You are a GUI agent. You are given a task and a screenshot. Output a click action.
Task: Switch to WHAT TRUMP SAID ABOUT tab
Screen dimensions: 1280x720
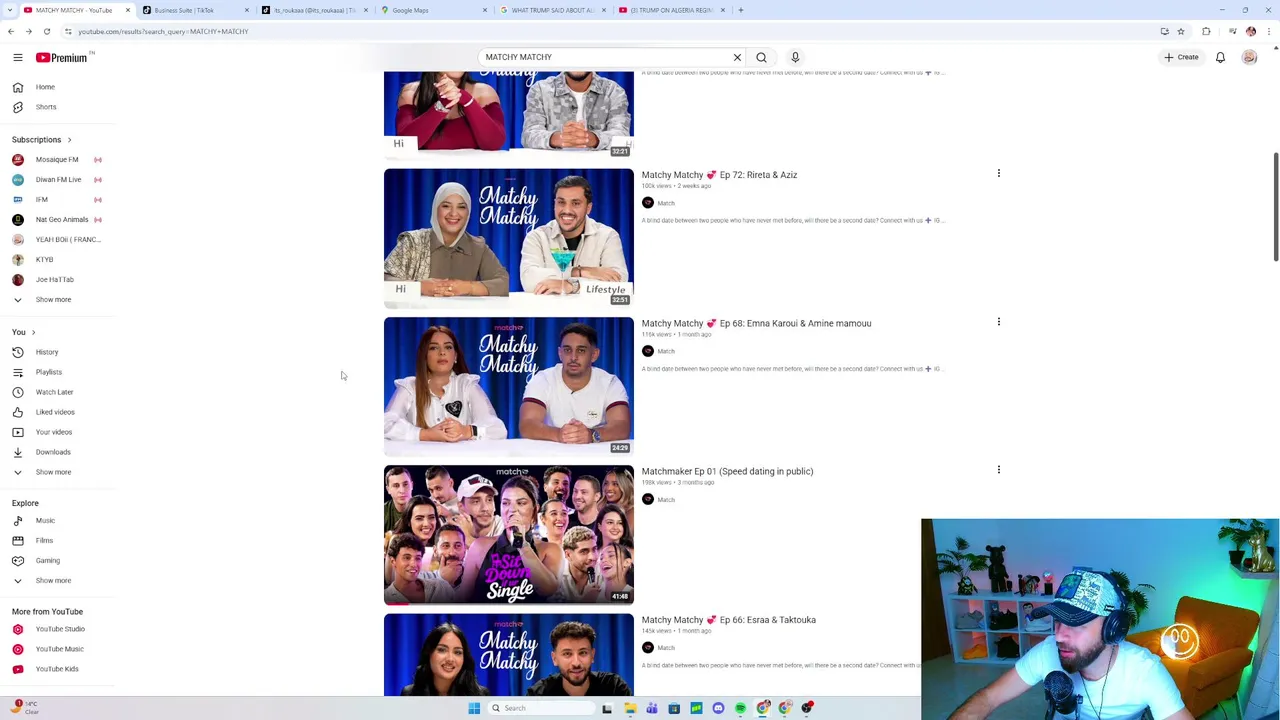[x=552, y=10]
